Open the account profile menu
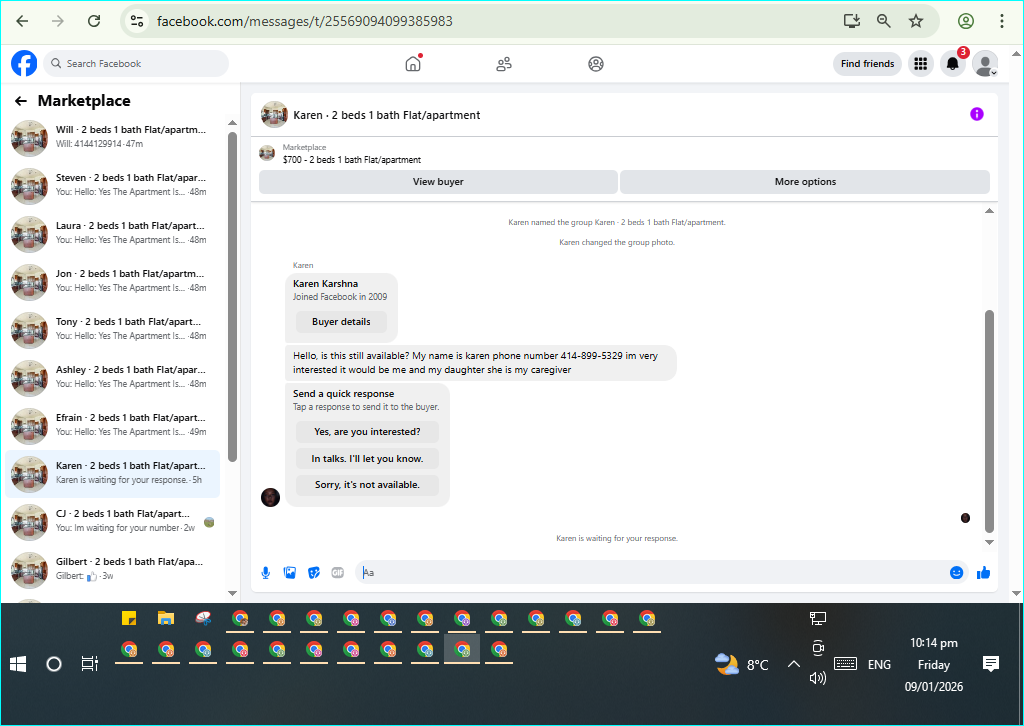This screenshot has width=1024, height=726. [985, 63]
